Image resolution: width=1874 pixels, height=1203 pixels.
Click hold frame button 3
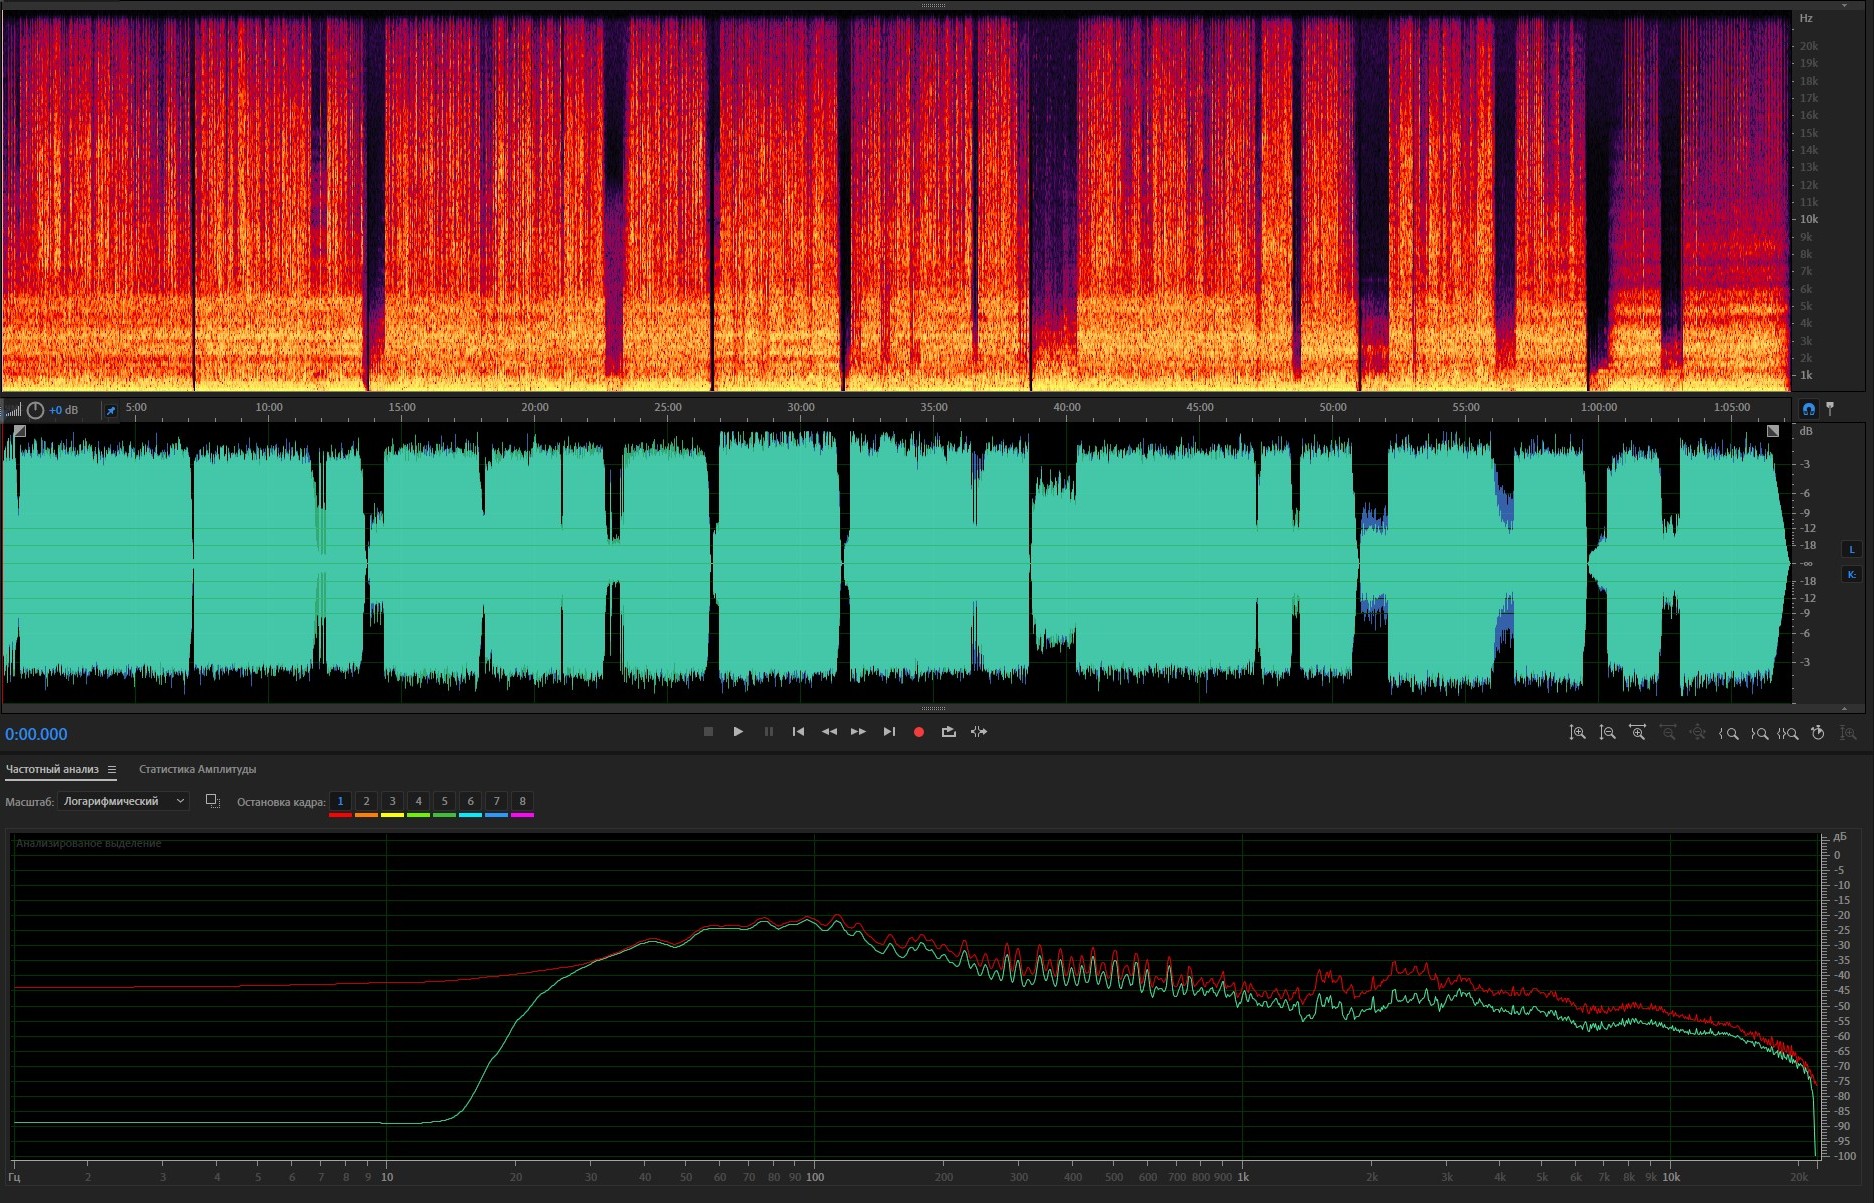point(392,802)
